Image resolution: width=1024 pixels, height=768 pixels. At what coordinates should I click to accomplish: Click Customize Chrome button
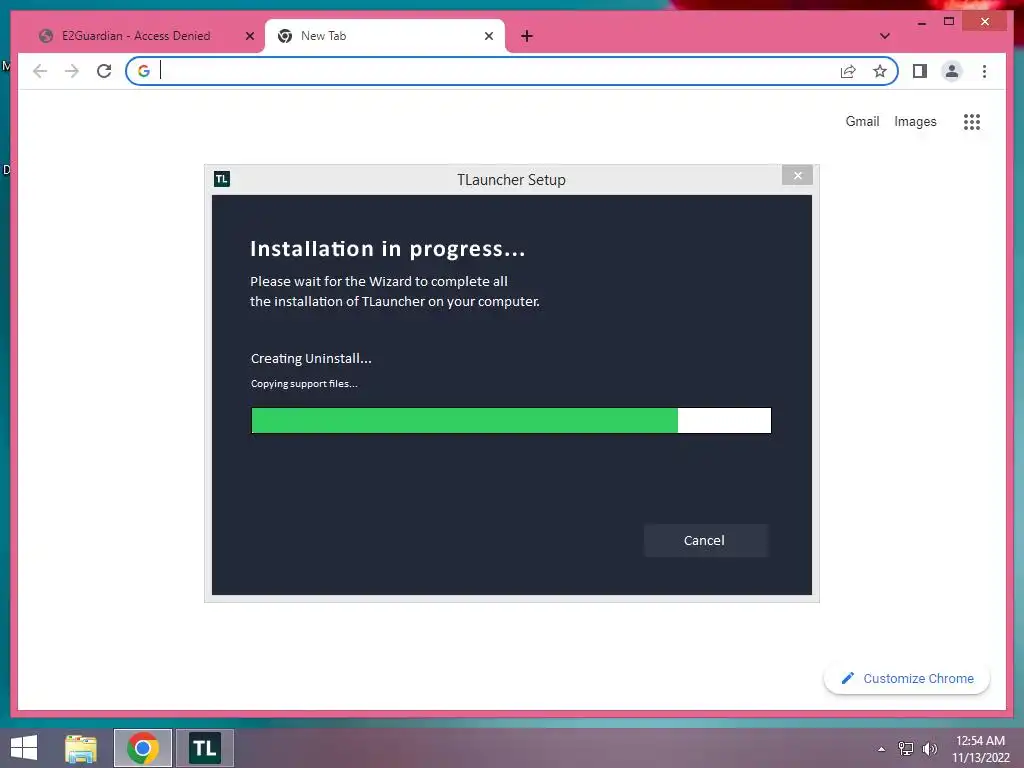tap(907, 679)
